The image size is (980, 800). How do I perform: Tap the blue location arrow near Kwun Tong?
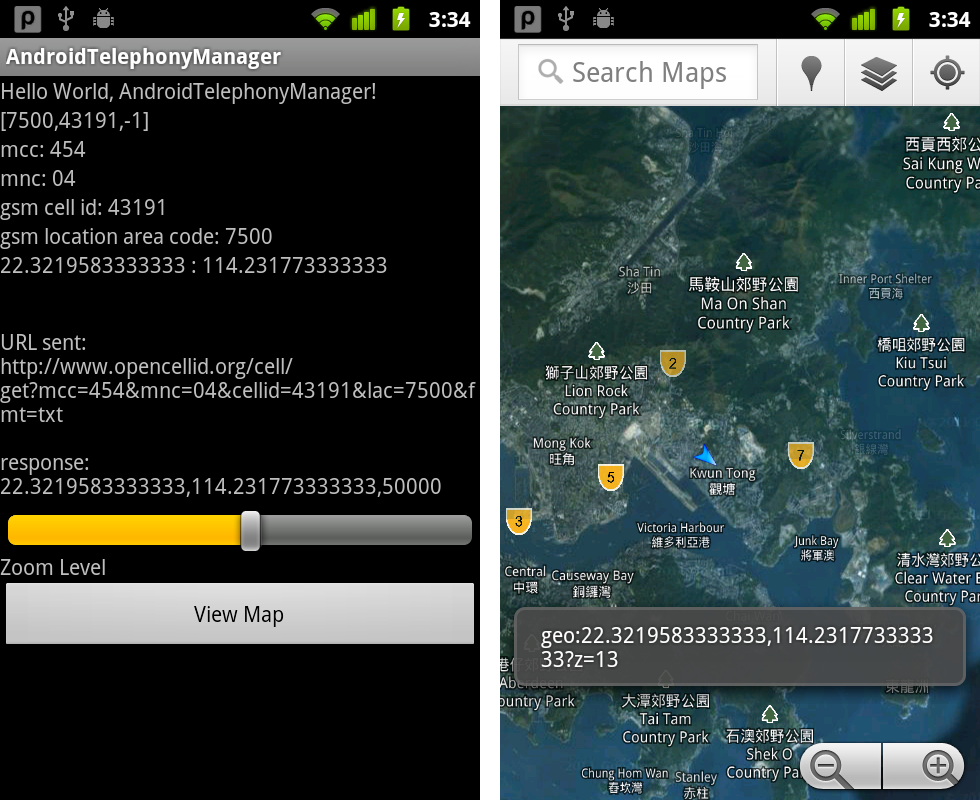pos(705,454)
